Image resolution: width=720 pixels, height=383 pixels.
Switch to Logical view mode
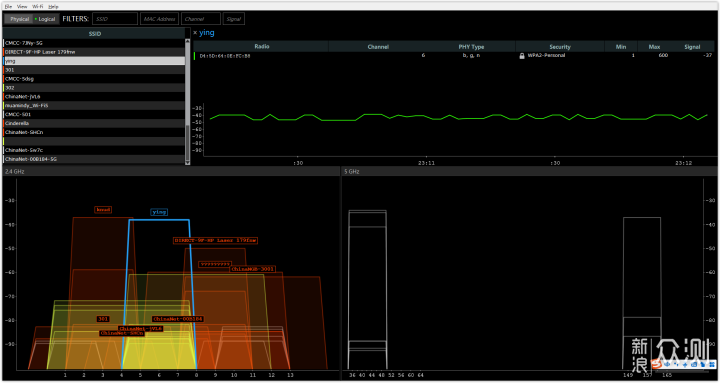click(45, 19)
